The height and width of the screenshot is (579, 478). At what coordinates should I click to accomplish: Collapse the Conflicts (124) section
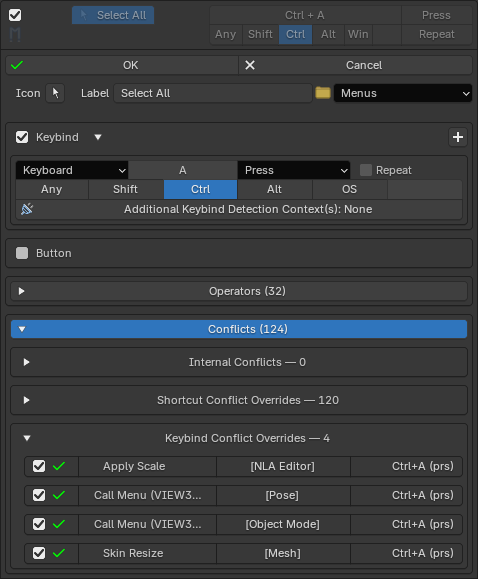coord(239,329)
